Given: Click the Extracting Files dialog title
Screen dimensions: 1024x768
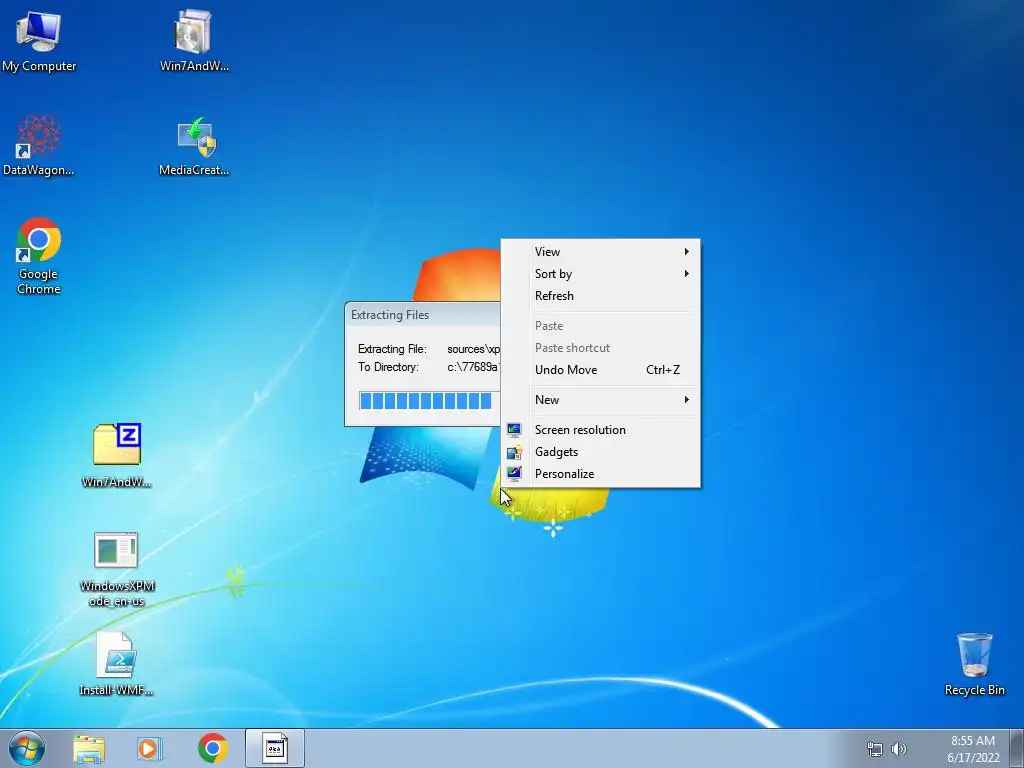Looking at the screenshot, I should click(390, 315).
